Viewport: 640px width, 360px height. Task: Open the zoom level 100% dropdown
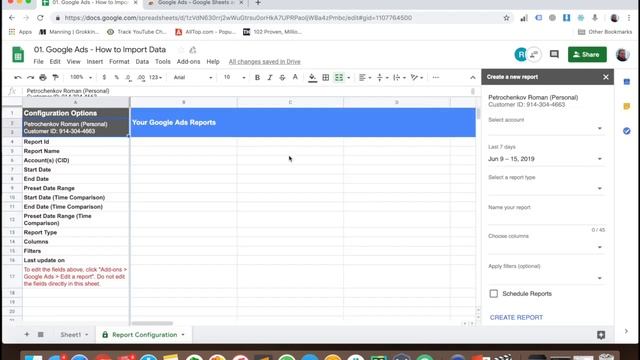[81, 78]
